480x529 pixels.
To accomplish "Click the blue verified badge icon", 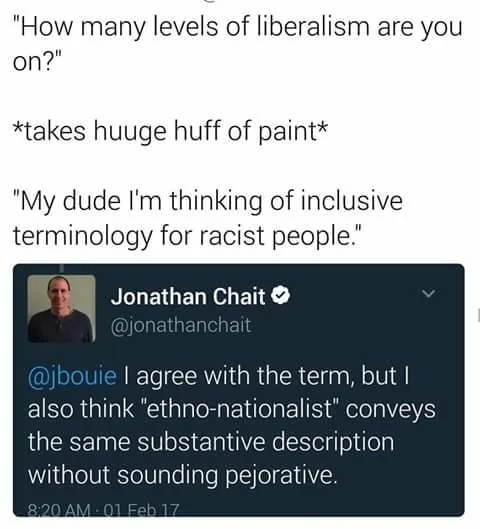I will 281,296.
